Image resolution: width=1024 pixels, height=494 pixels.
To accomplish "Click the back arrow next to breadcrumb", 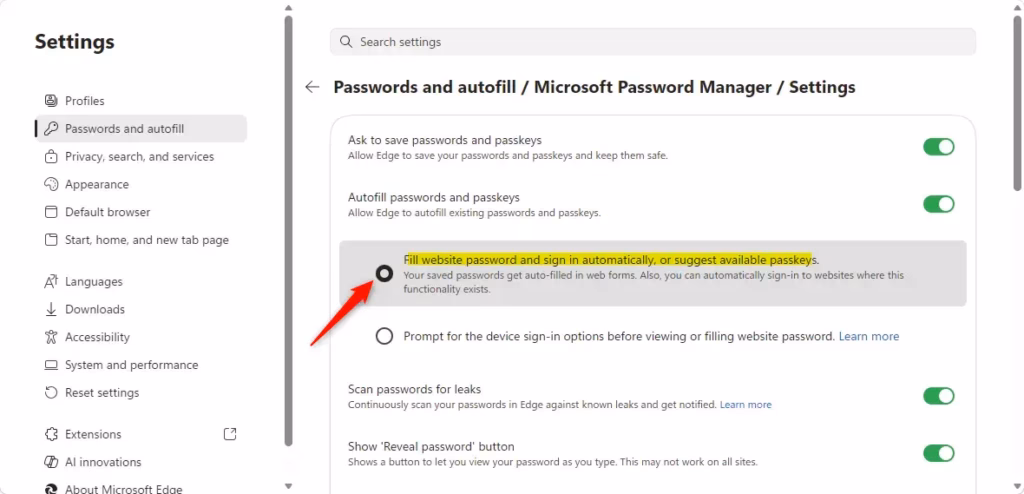I will click(x=312, y=87).
